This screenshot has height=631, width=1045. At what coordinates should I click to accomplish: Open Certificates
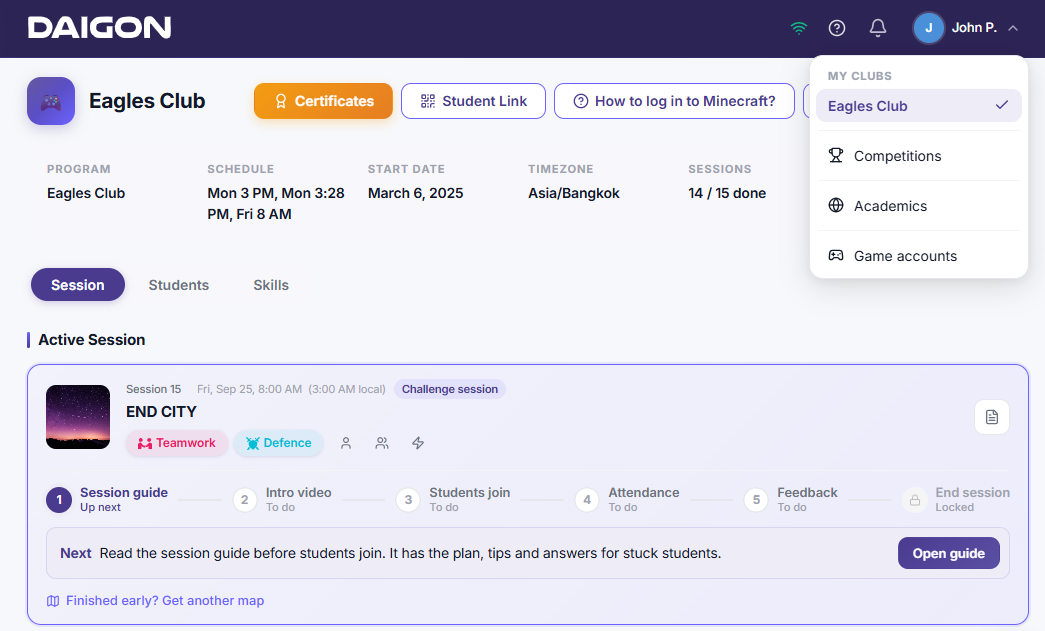[323, 101]
